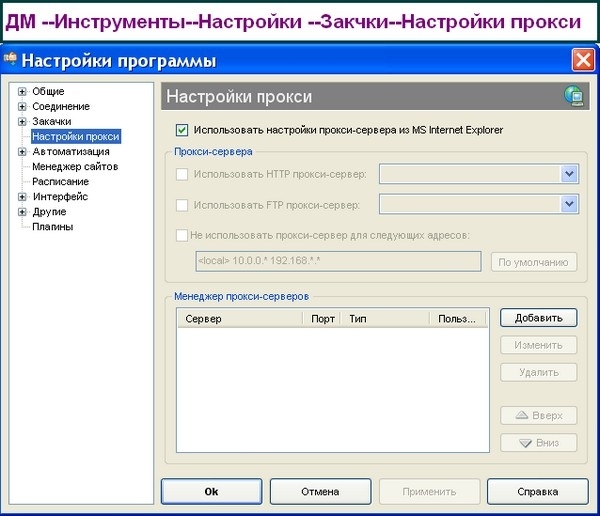The image size is (600, 516).
Task: Select Другие in the settings tree
Action: [x=49, y=212]
